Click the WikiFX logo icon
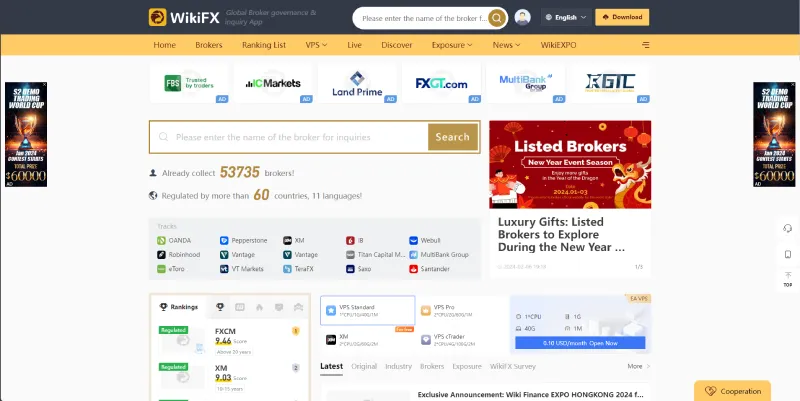The height and width of the screenshot is (401, 800). click(x=158, y=17)
